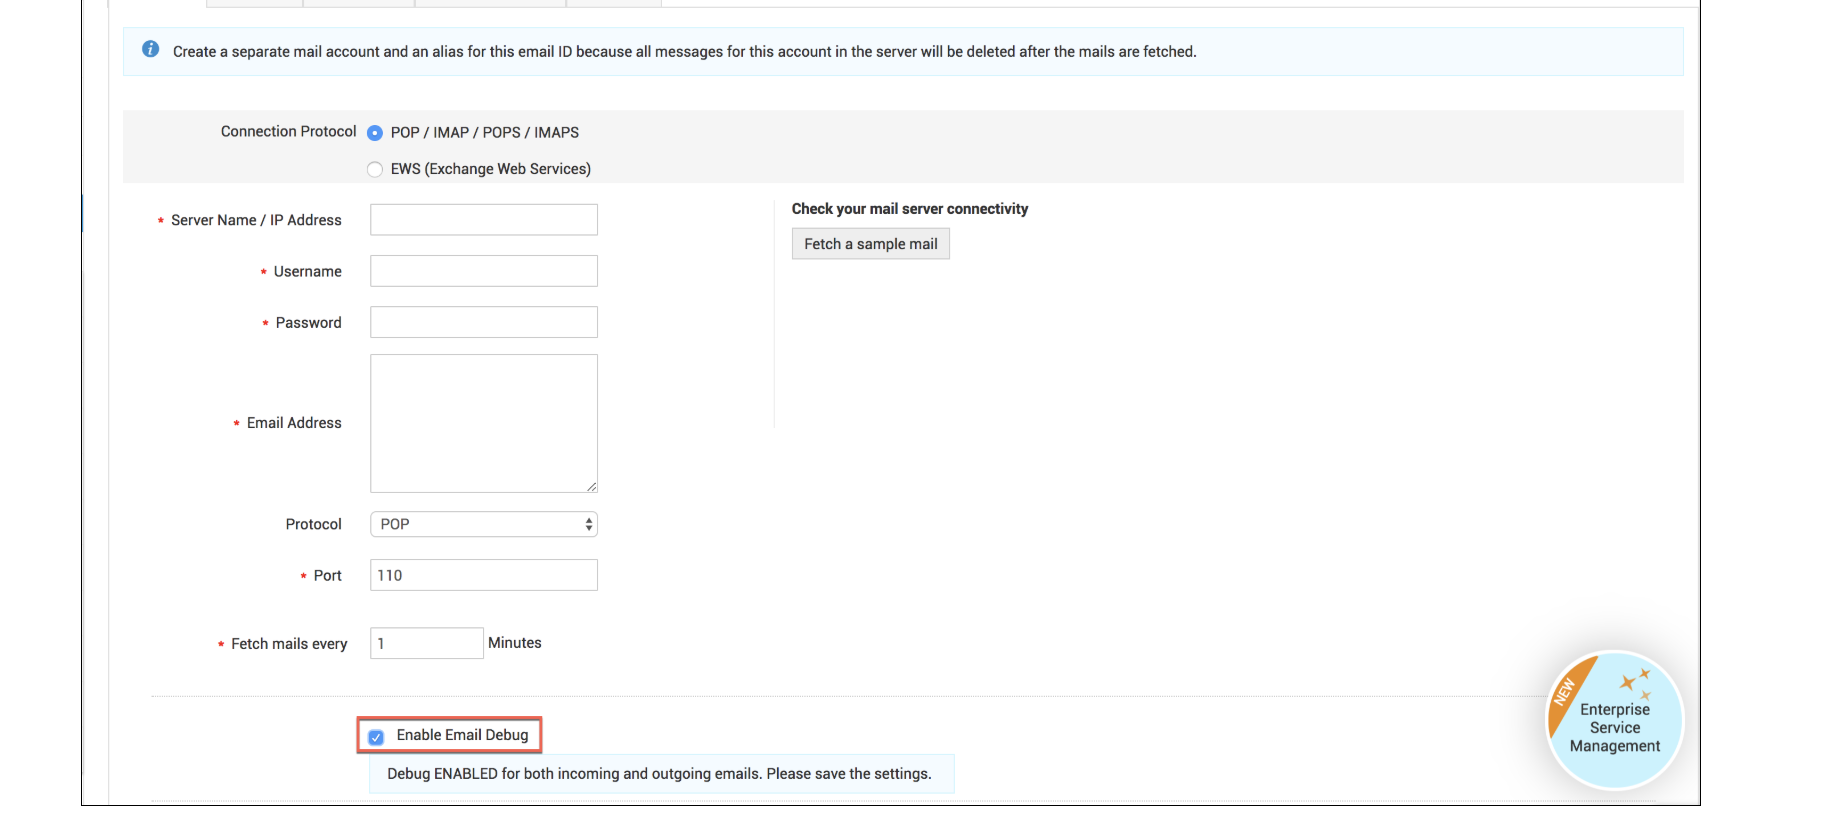This screenshot has width=1821, height=829.
Task: Choose the EWS (Exchange Web Services) option
Action: coord(375,170)
